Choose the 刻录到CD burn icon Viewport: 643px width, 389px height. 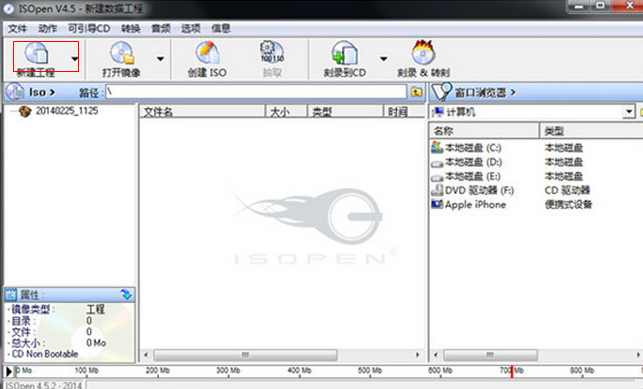click(344, 52)
